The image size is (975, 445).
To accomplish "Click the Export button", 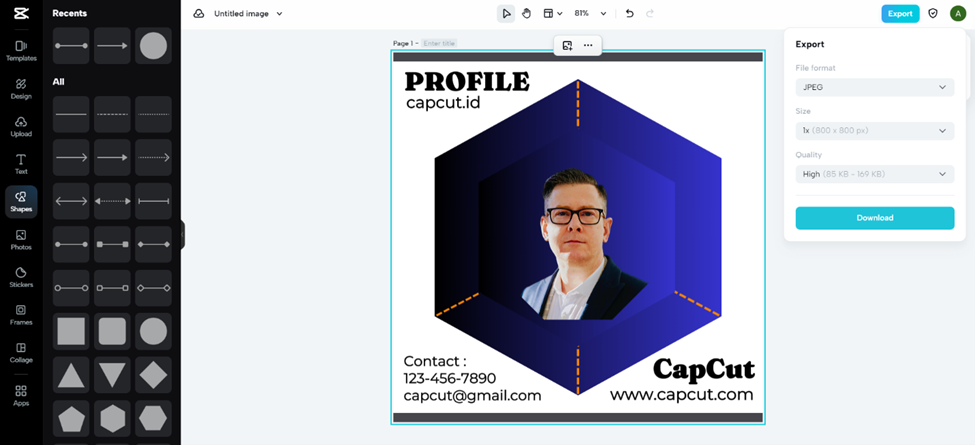I will [x=900, y=14].
